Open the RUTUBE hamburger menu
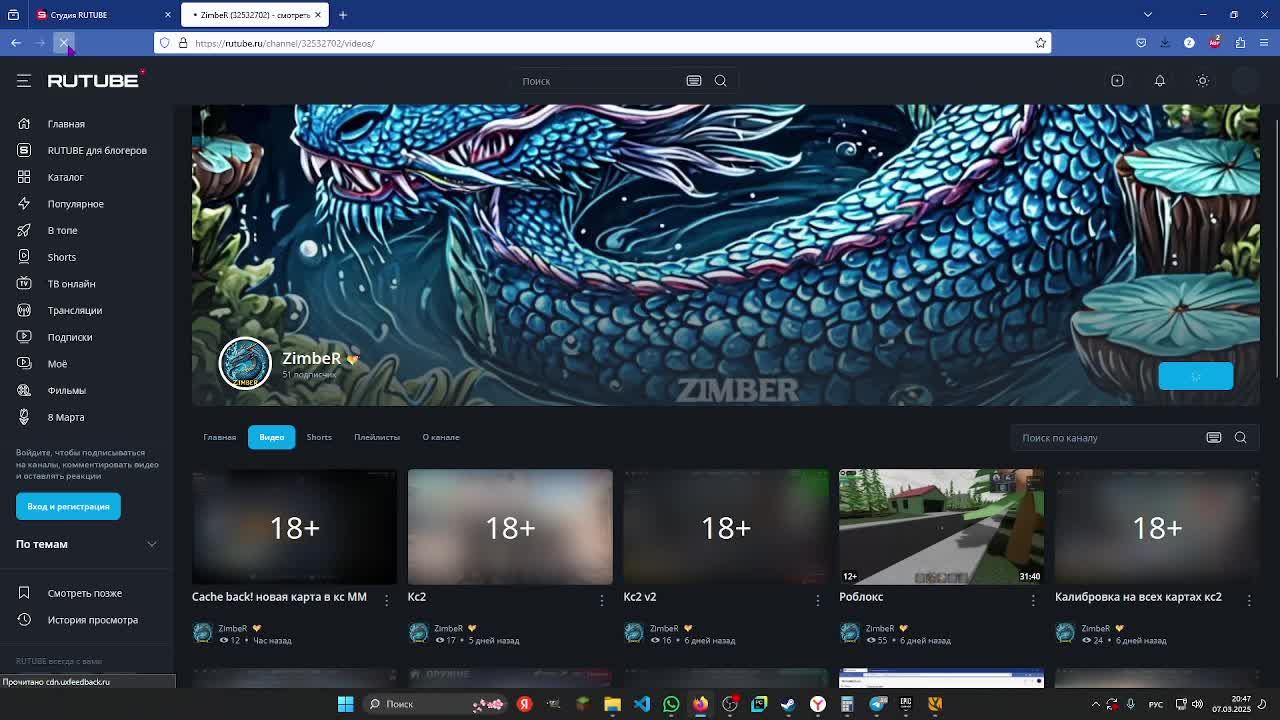 coord(24,81)
